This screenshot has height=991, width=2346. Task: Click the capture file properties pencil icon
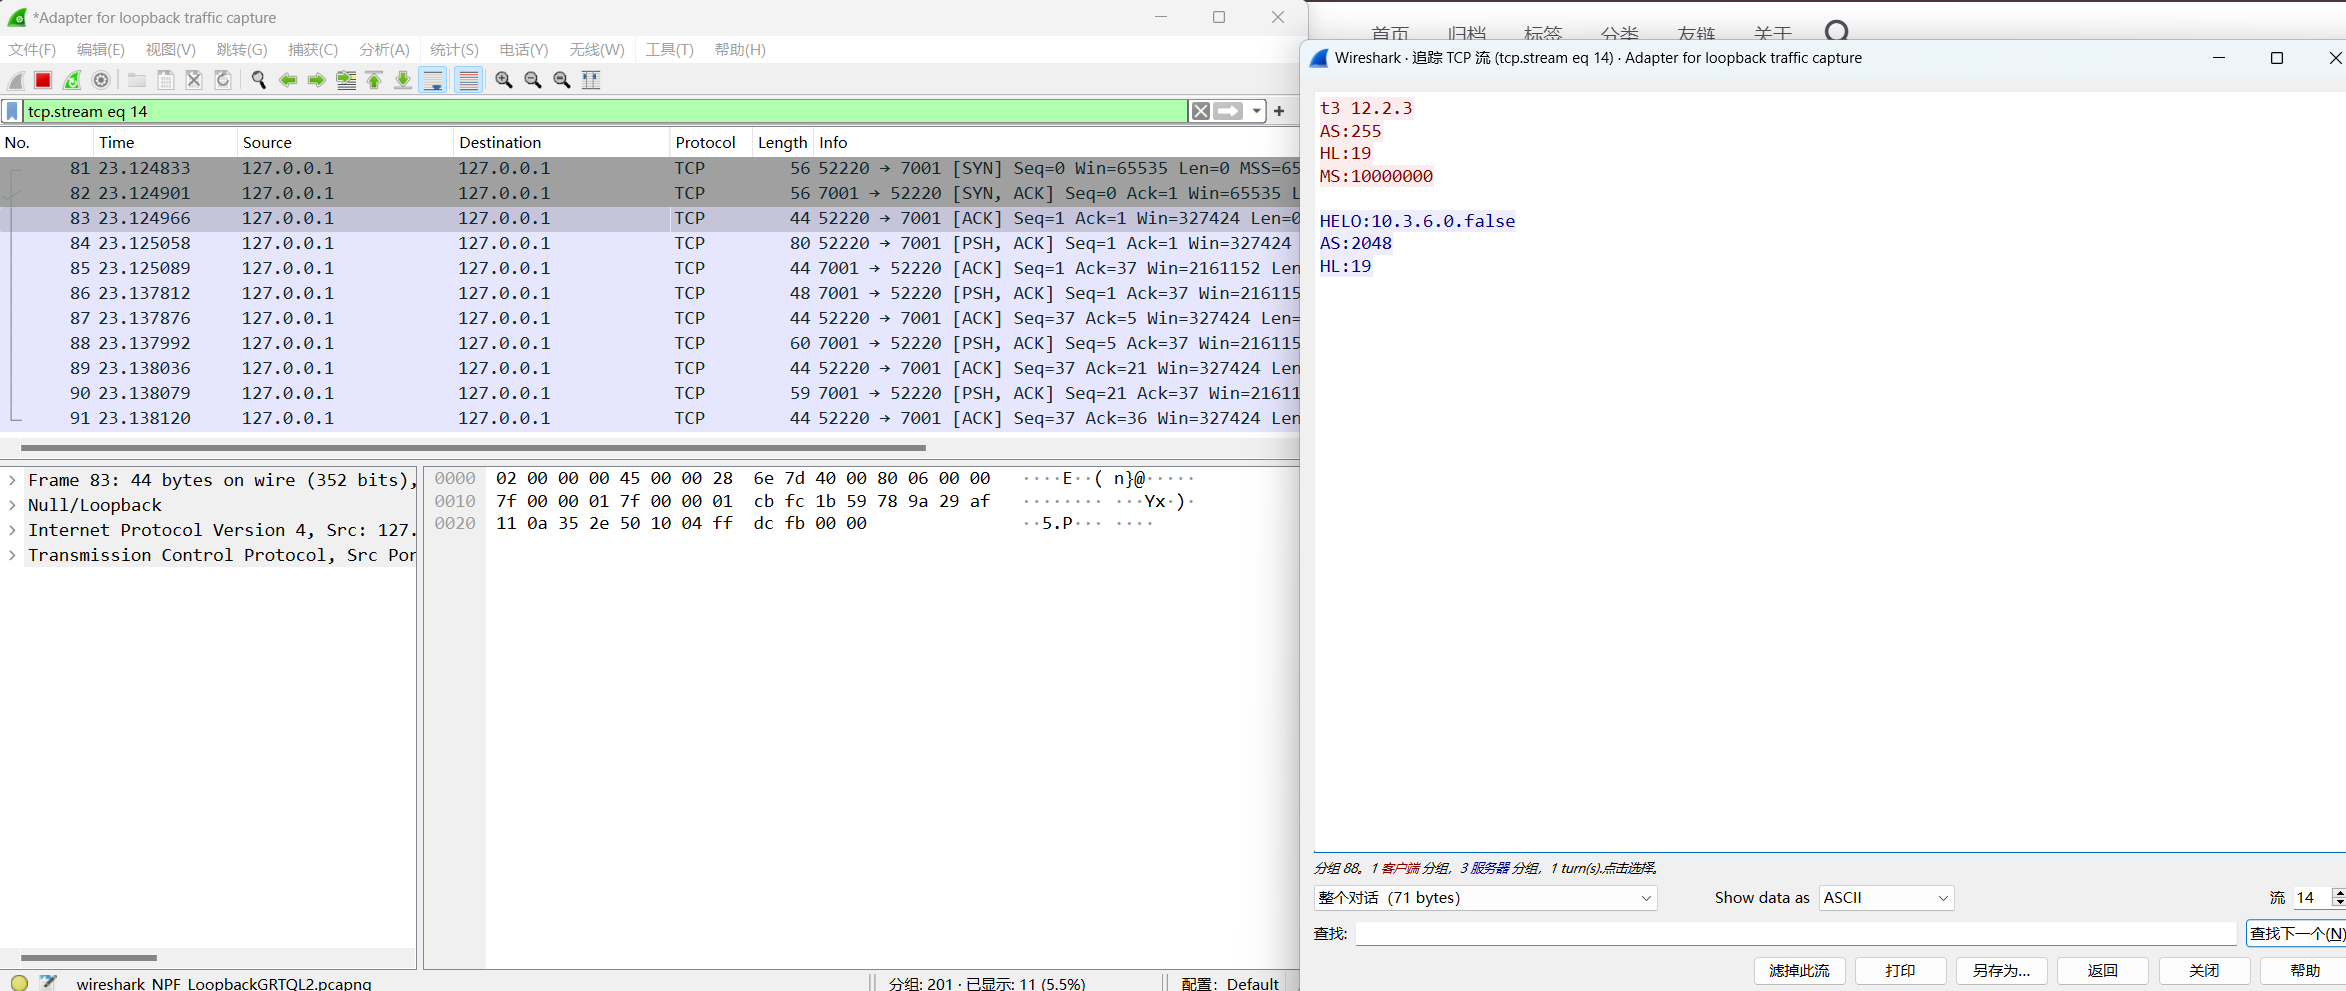point(48,983)
